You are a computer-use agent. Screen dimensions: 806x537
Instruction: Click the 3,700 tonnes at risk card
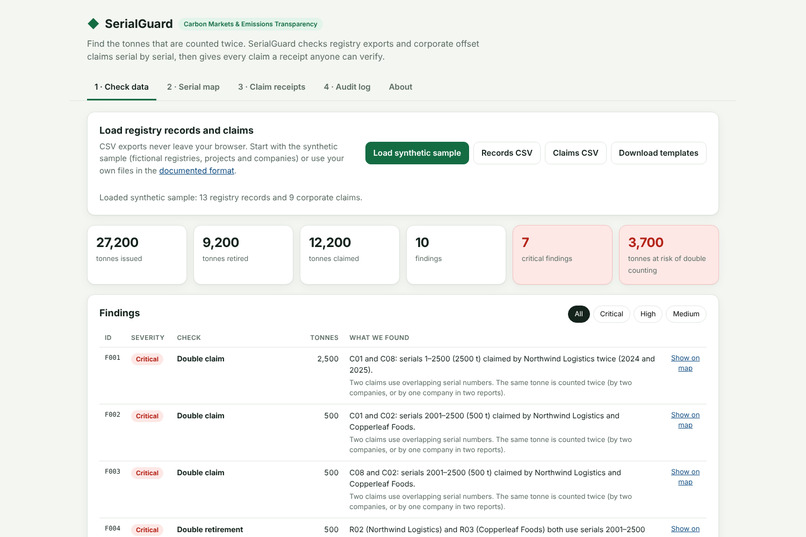tap(669, 255)
